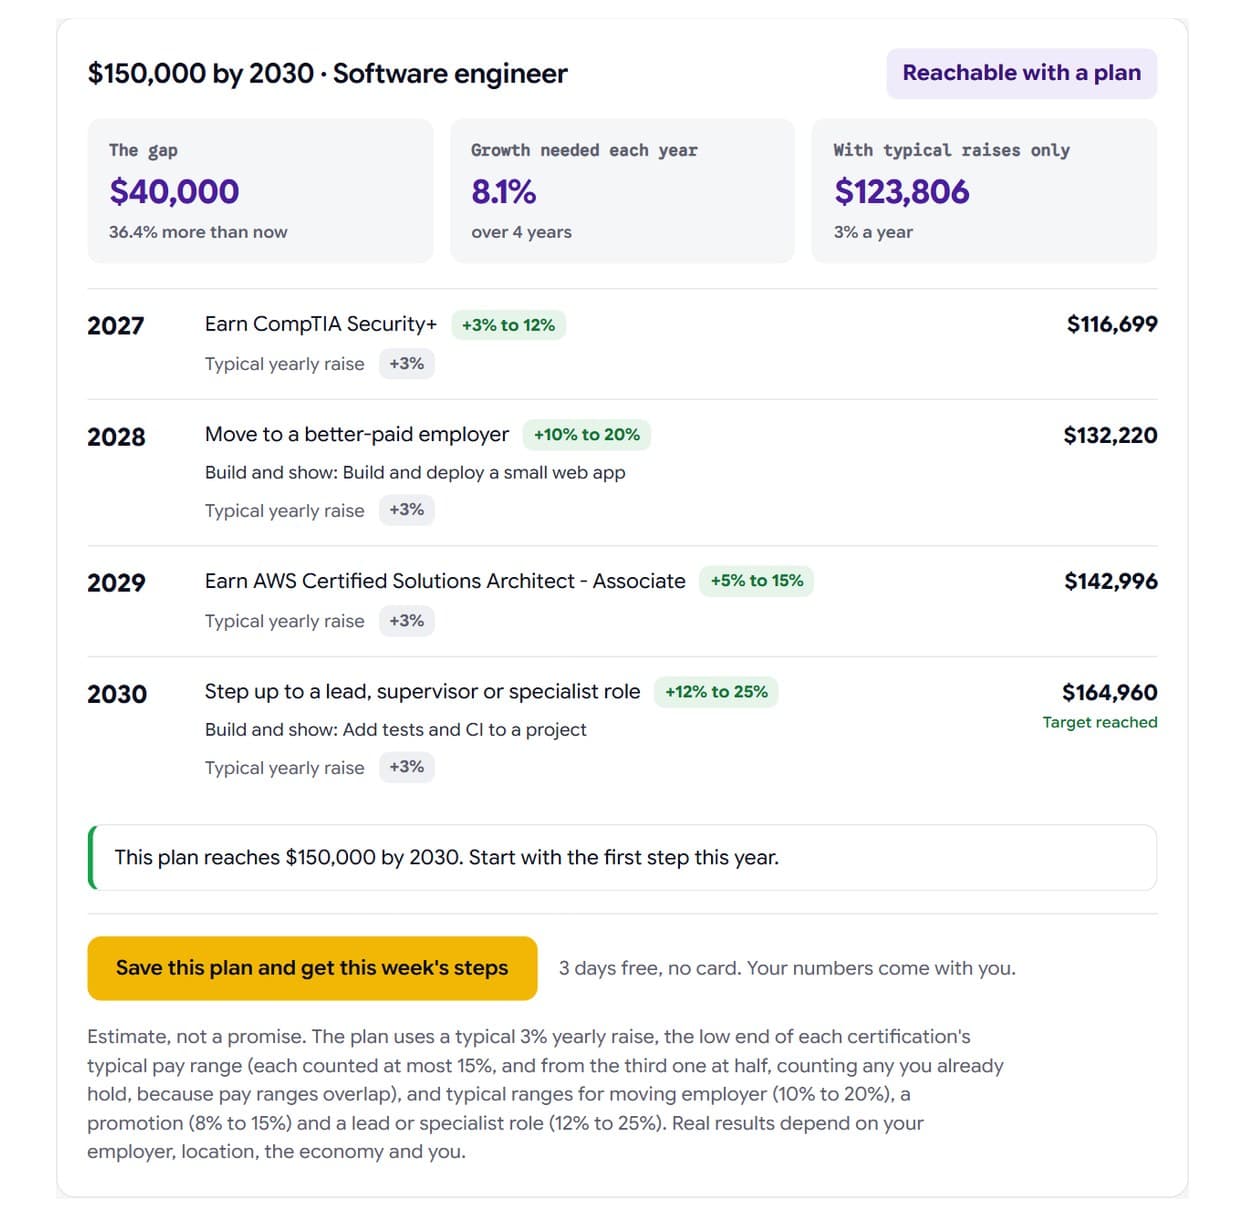Viewport: 1245px width, 1217px height.
Task: Click the 3 days free, no card text
Action: [x=787, y=968]
